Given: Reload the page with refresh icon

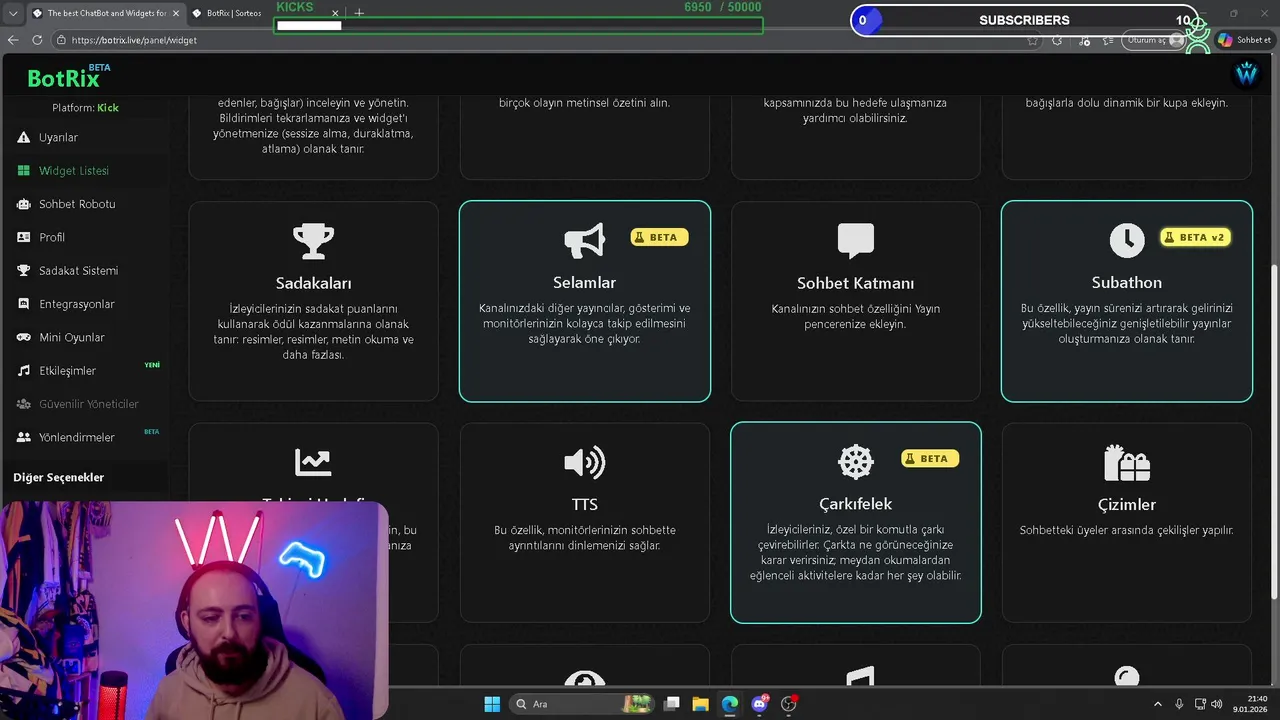Looking at the screenshot, I should (x=37, y=40).
